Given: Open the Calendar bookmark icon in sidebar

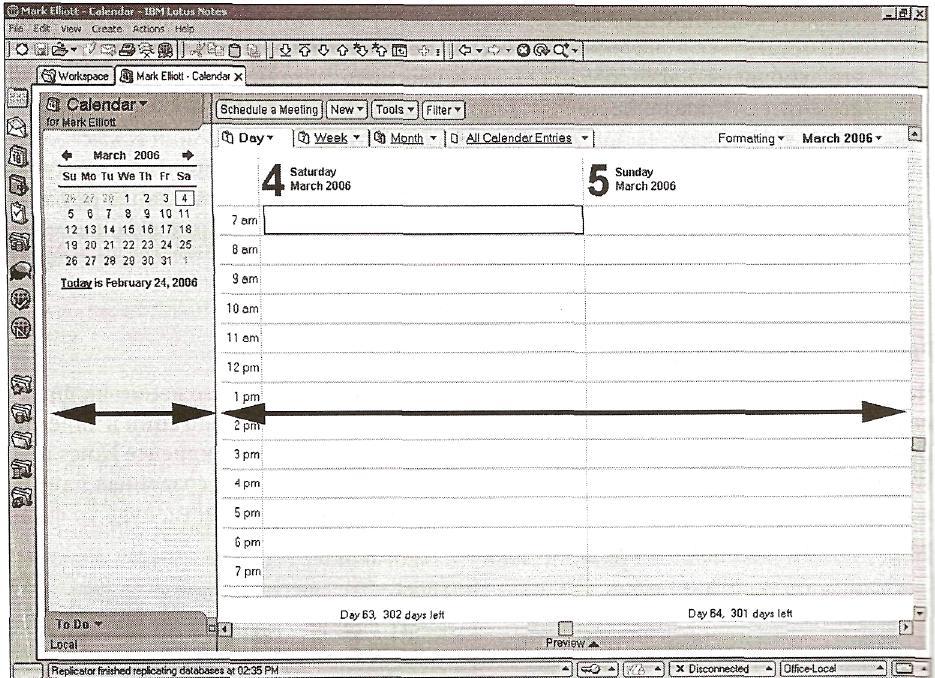Looking at the screenshot, I should pos(18,156).
